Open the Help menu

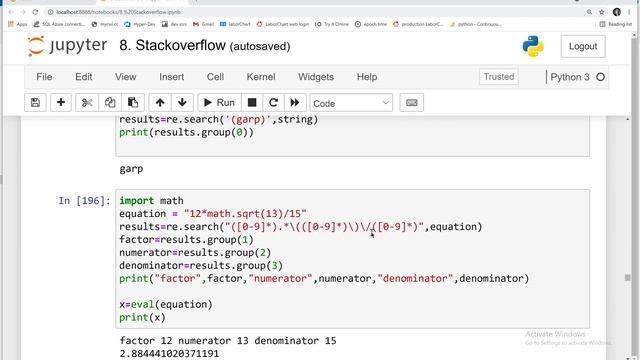pyautogui.click(x=367, y=77)
